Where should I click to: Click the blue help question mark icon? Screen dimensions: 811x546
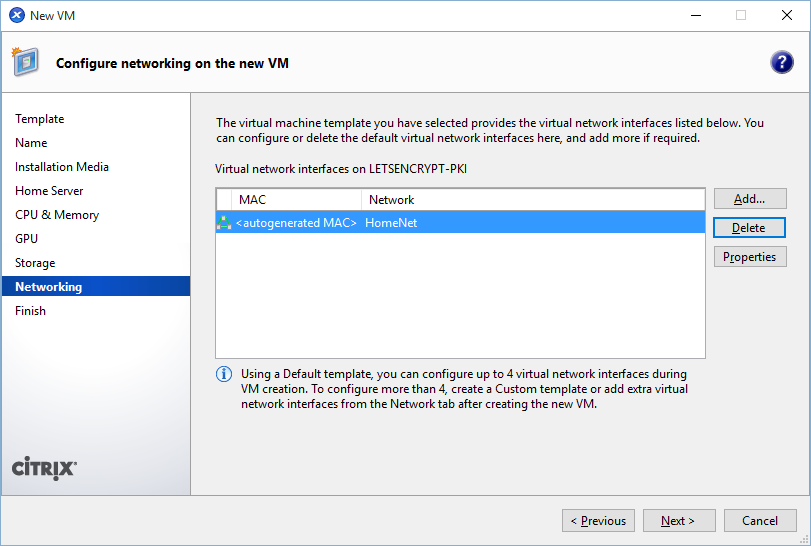pos(781,63)
